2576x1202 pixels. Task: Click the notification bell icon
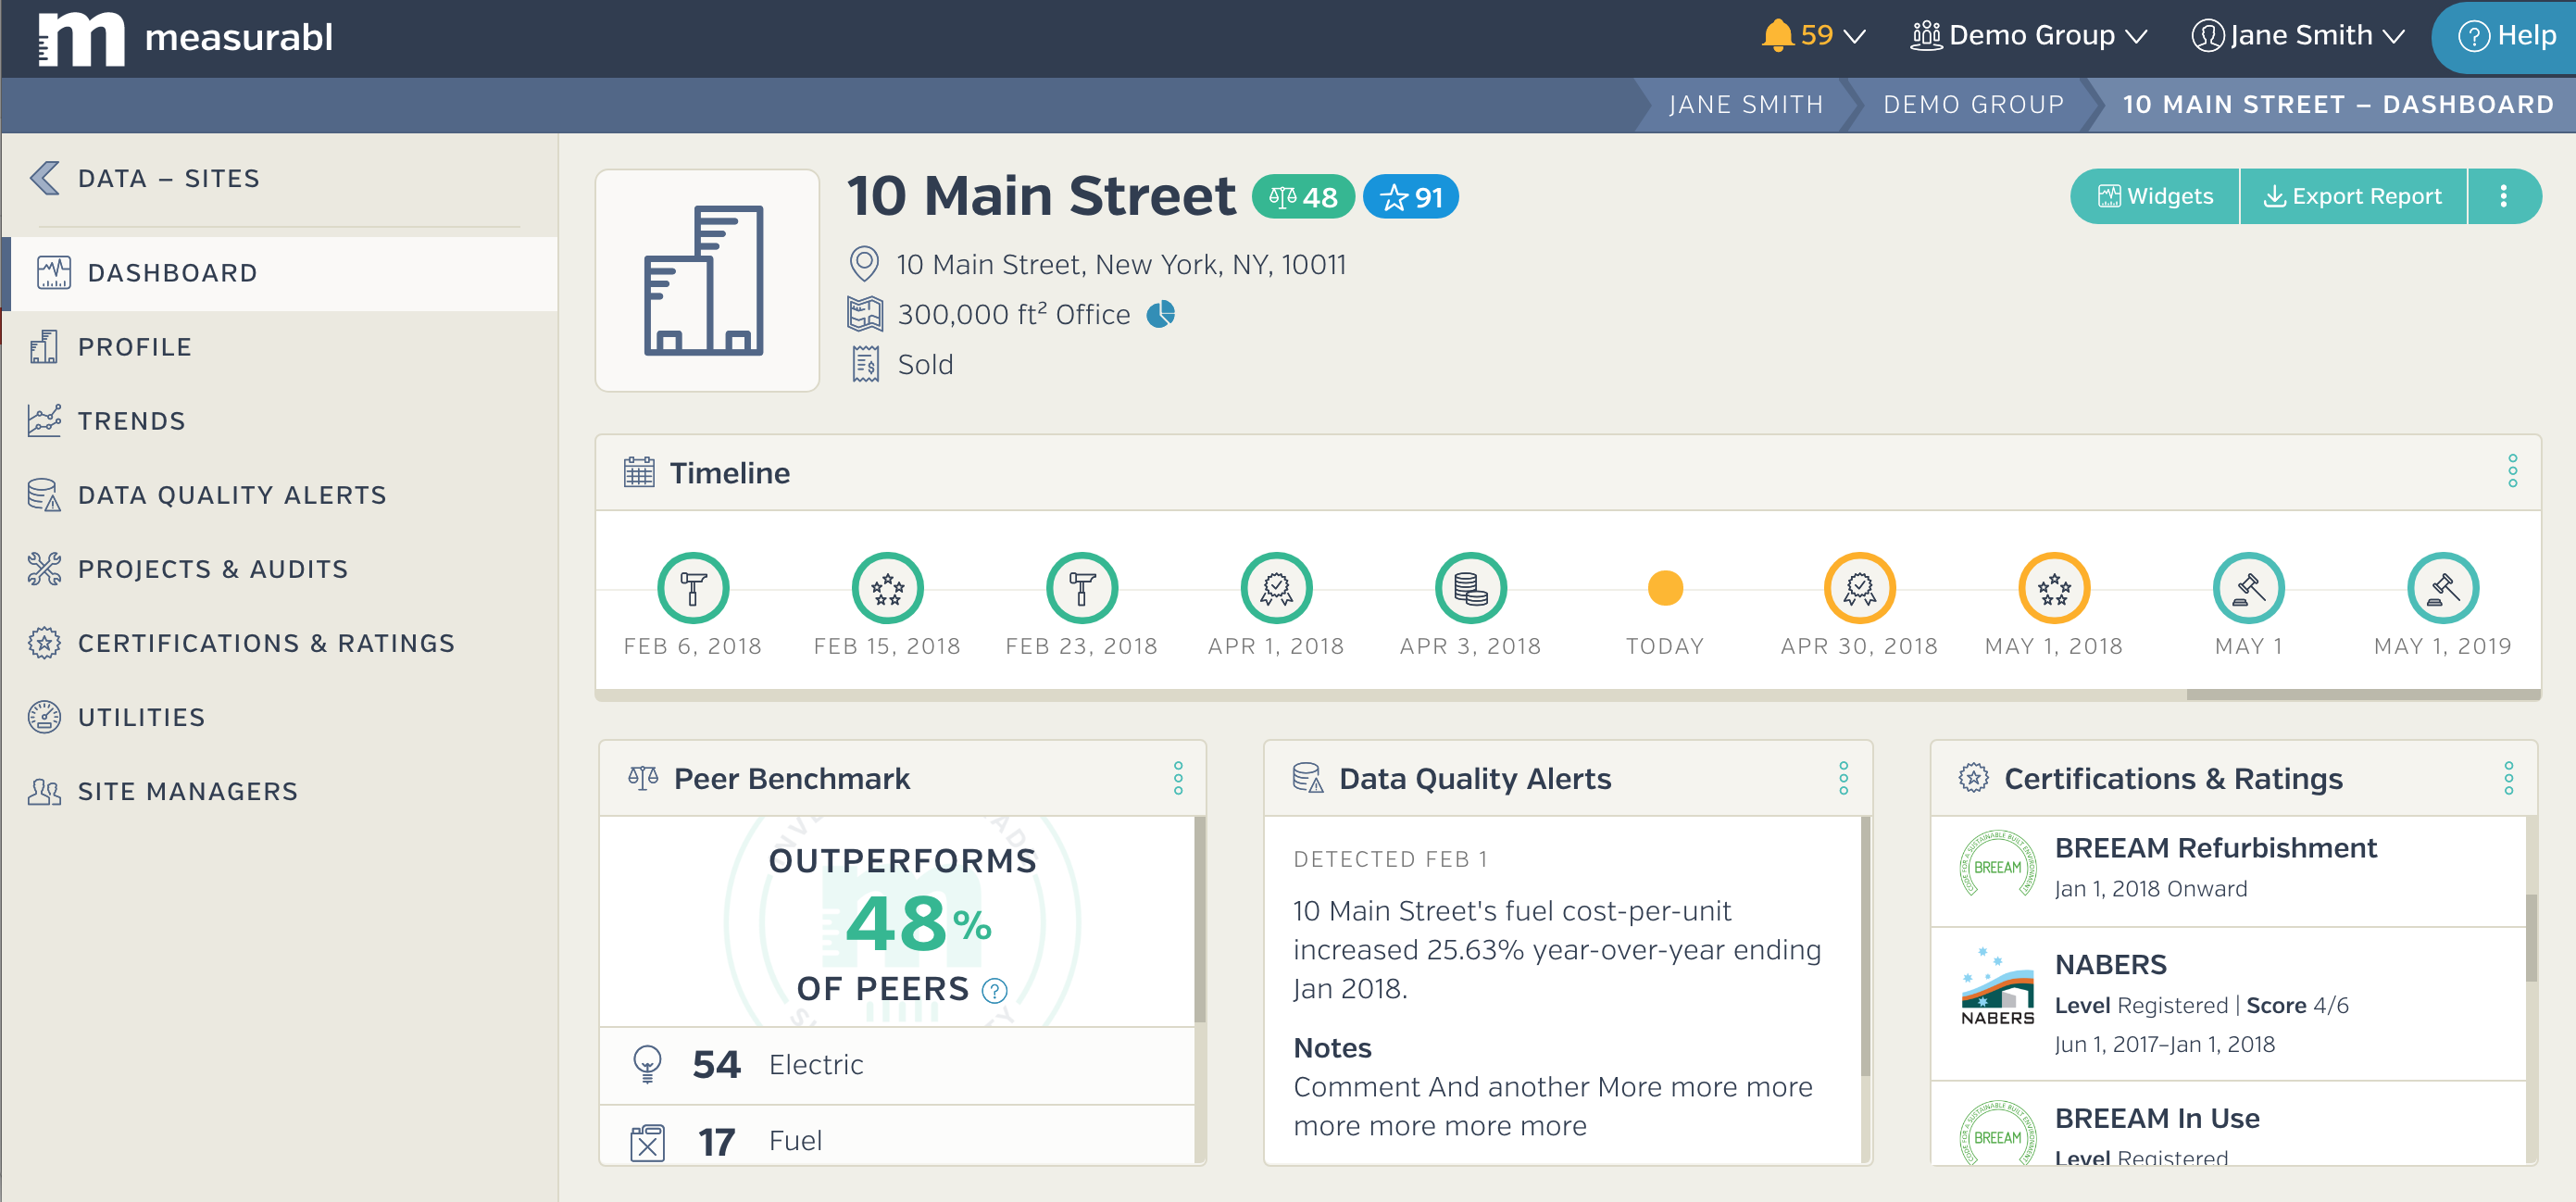point(1777,36)
